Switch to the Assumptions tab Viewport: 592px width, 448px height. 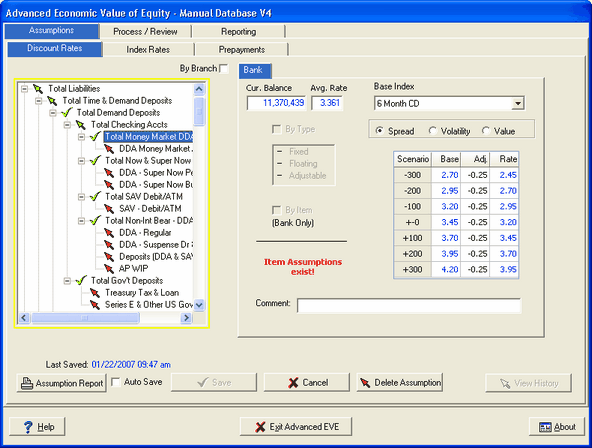[x=52, y=31]
